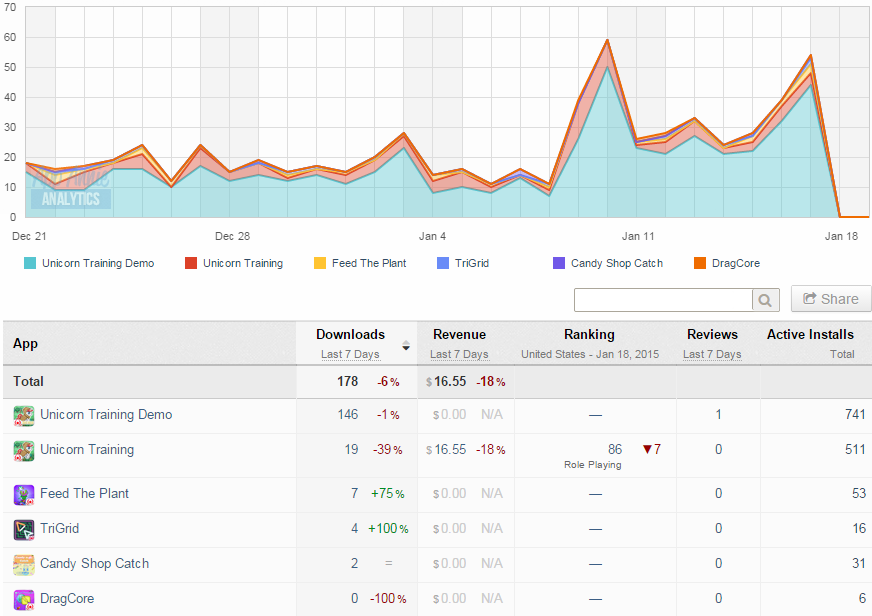Viewport: 872px width, 616px height.
Task: Open the Unicorn Training Demo app link
Action: click(106, 415)
